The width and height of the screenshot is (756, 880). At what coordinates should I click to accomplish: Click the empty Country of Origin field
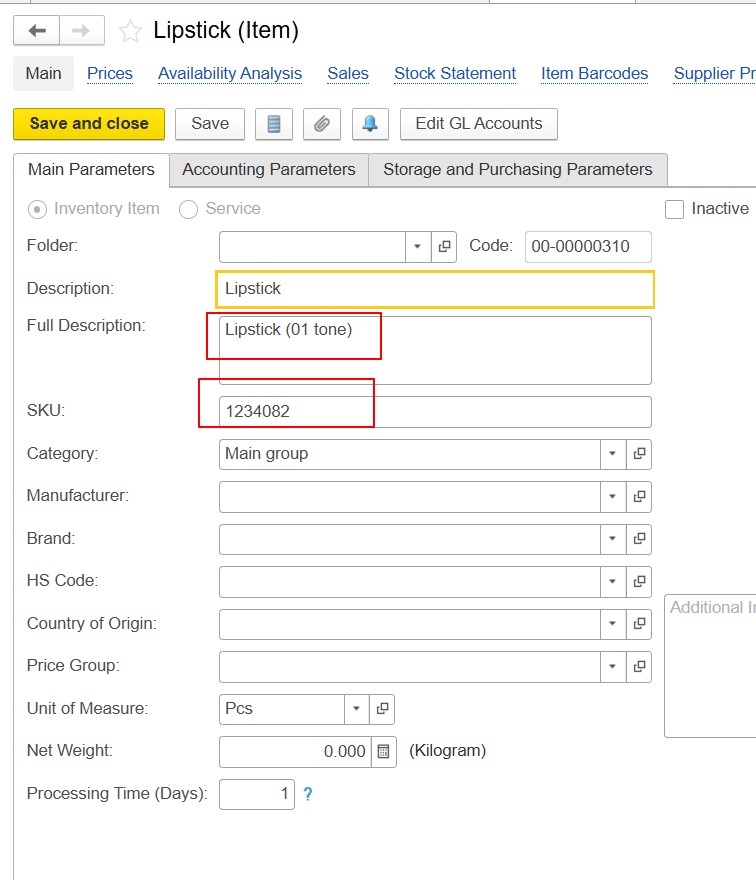click(x=410, y=624)
